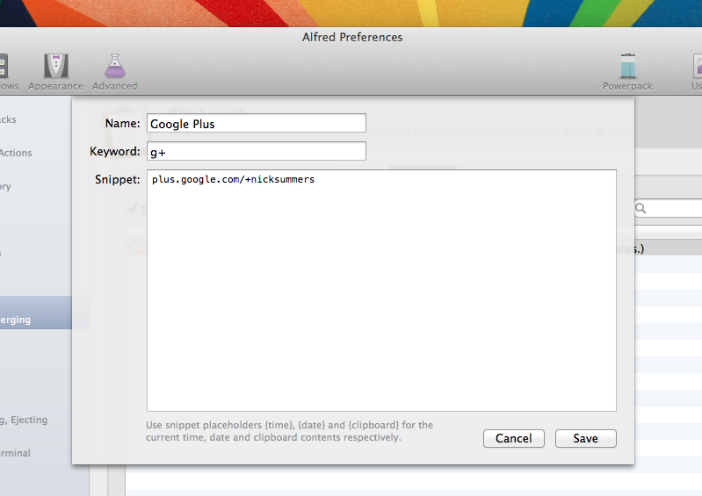Screen dimensions: 702x496
Task: Click the Name field containing Google Plus
Action: point(256,123)
